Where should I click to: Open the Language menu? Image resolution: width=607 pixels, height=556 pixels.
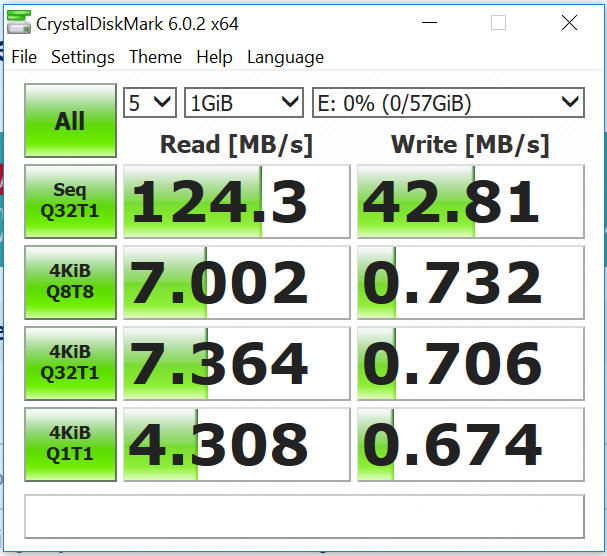(285, 57)
